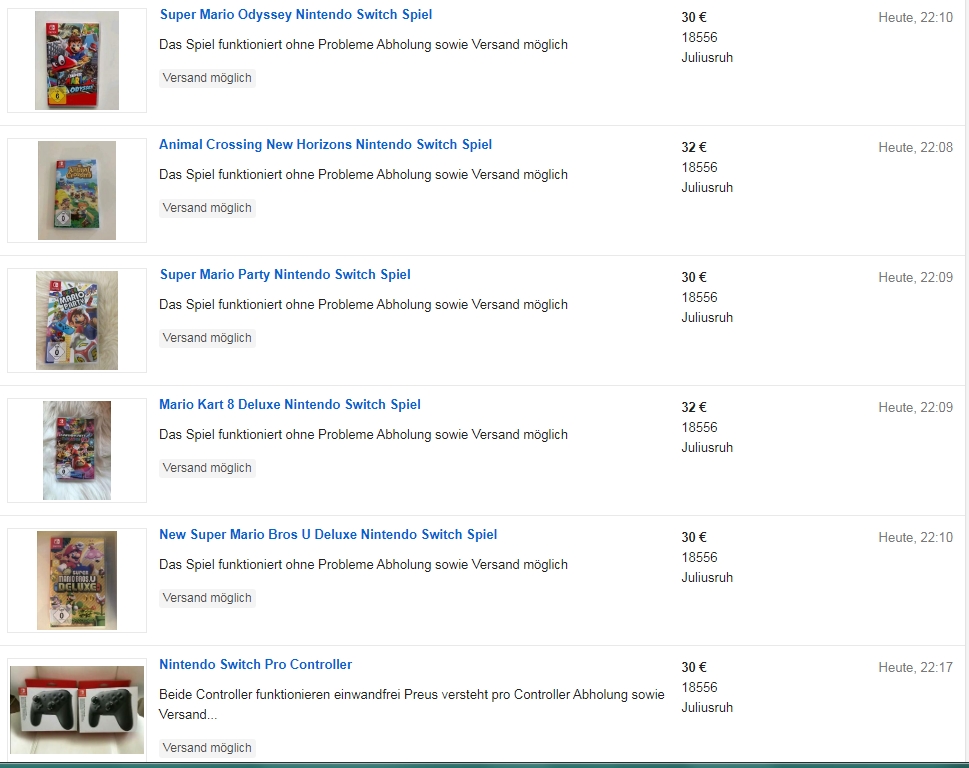
Task: Click 30 € price of Super Mario Odyssey
Action: coord(694,17)
